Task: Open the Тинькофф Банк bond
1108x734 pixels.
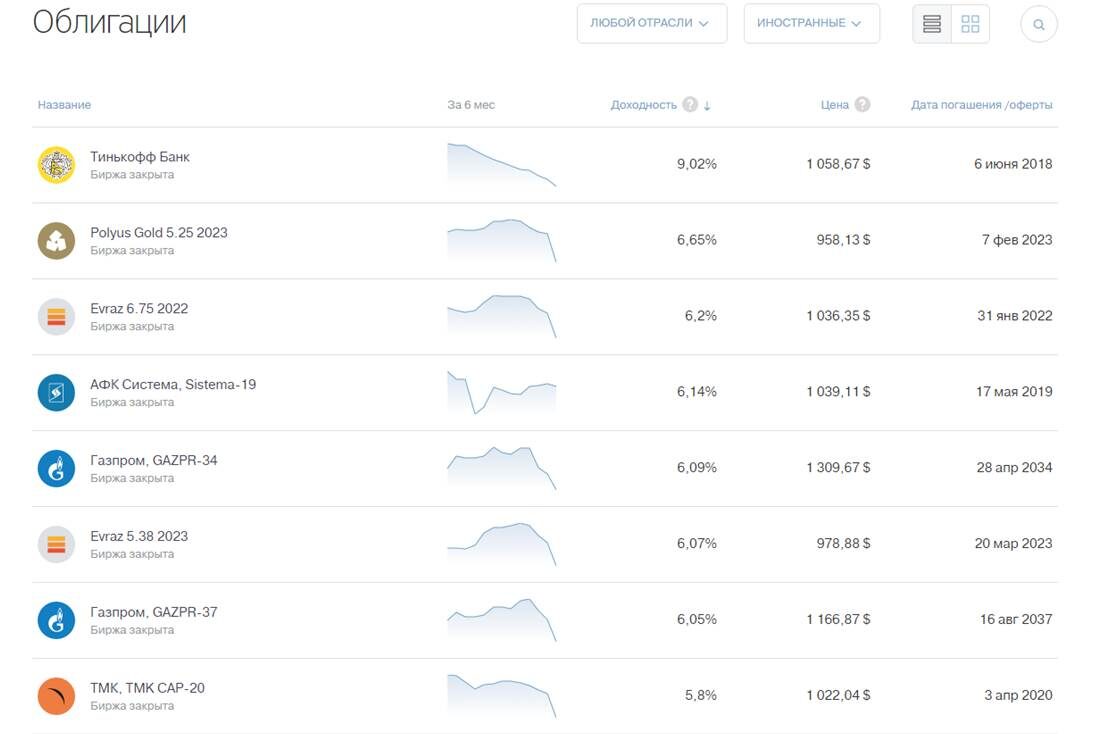Action: tap(140, 157)
